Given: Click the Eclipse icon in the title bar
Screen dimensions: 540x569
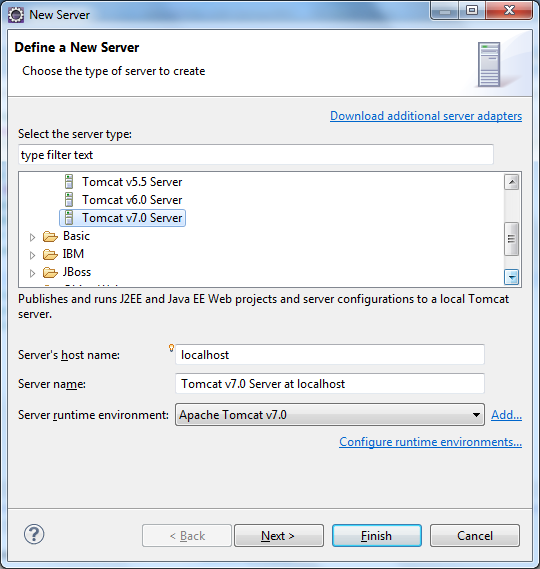Looking at the screenshot, I should 16,15.
